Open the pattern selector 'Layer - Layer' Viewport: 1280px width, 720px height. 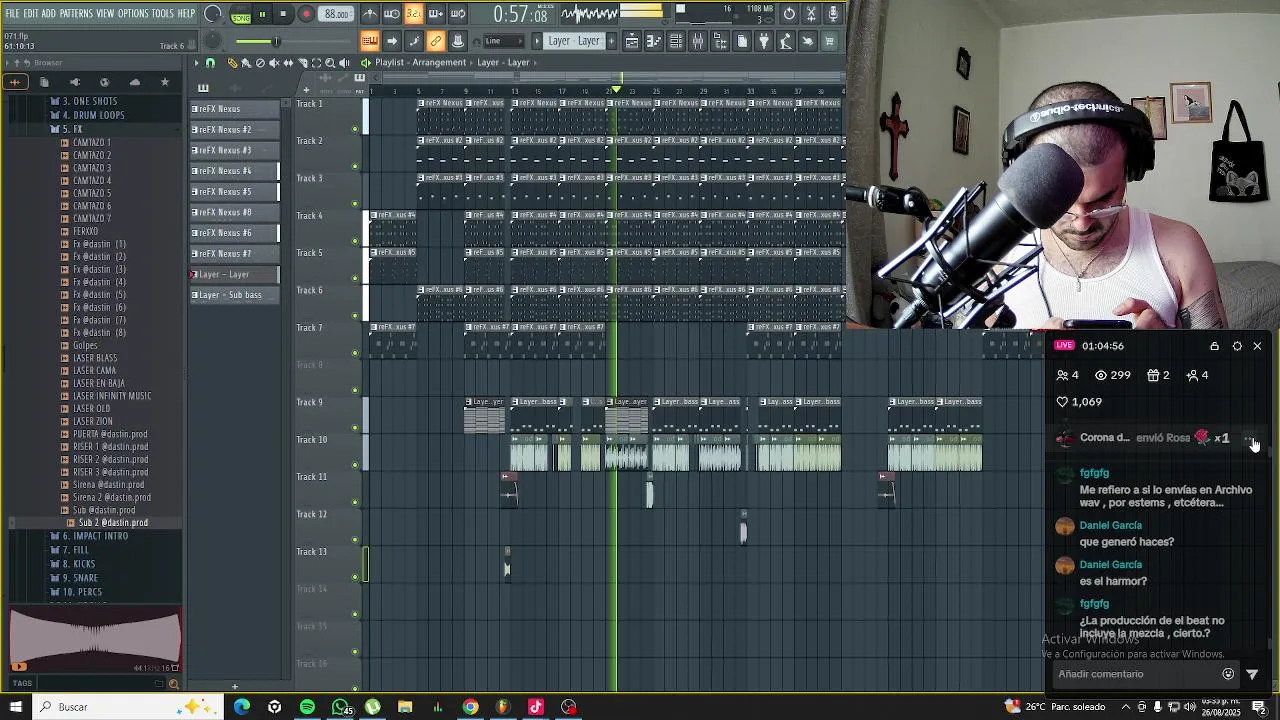coord(573,41)
